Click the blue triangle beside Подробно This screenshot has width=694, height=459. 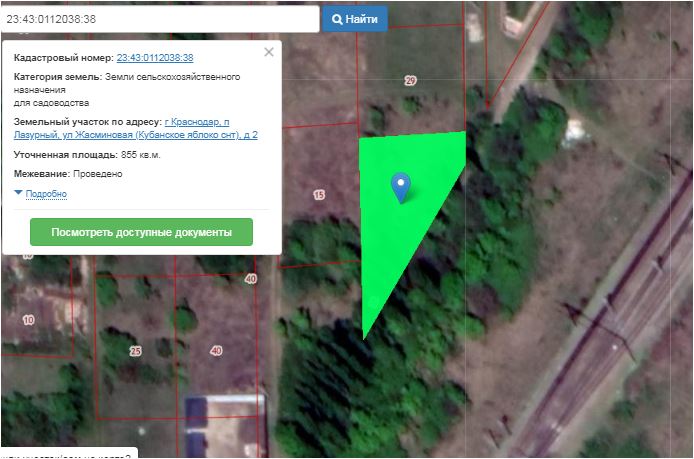[18, 193]
